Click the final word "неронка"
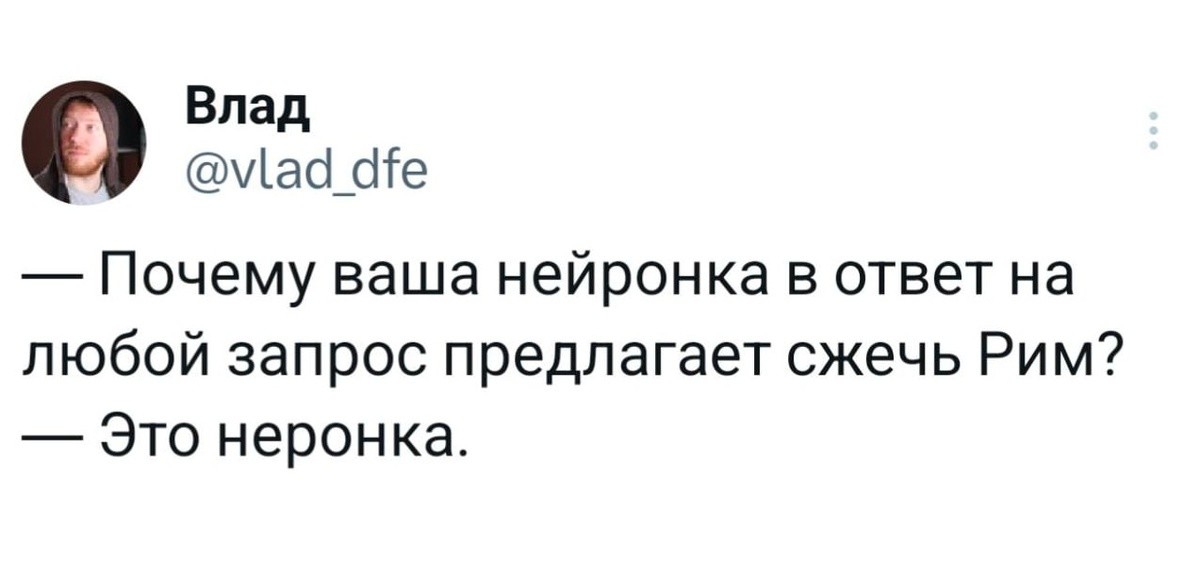 tap(338, 433)
